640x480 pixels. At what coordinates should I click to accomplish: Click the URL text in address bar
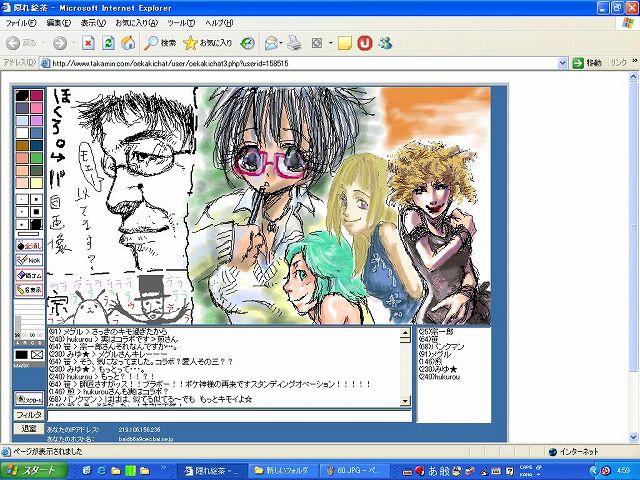(x=170, y=63)
